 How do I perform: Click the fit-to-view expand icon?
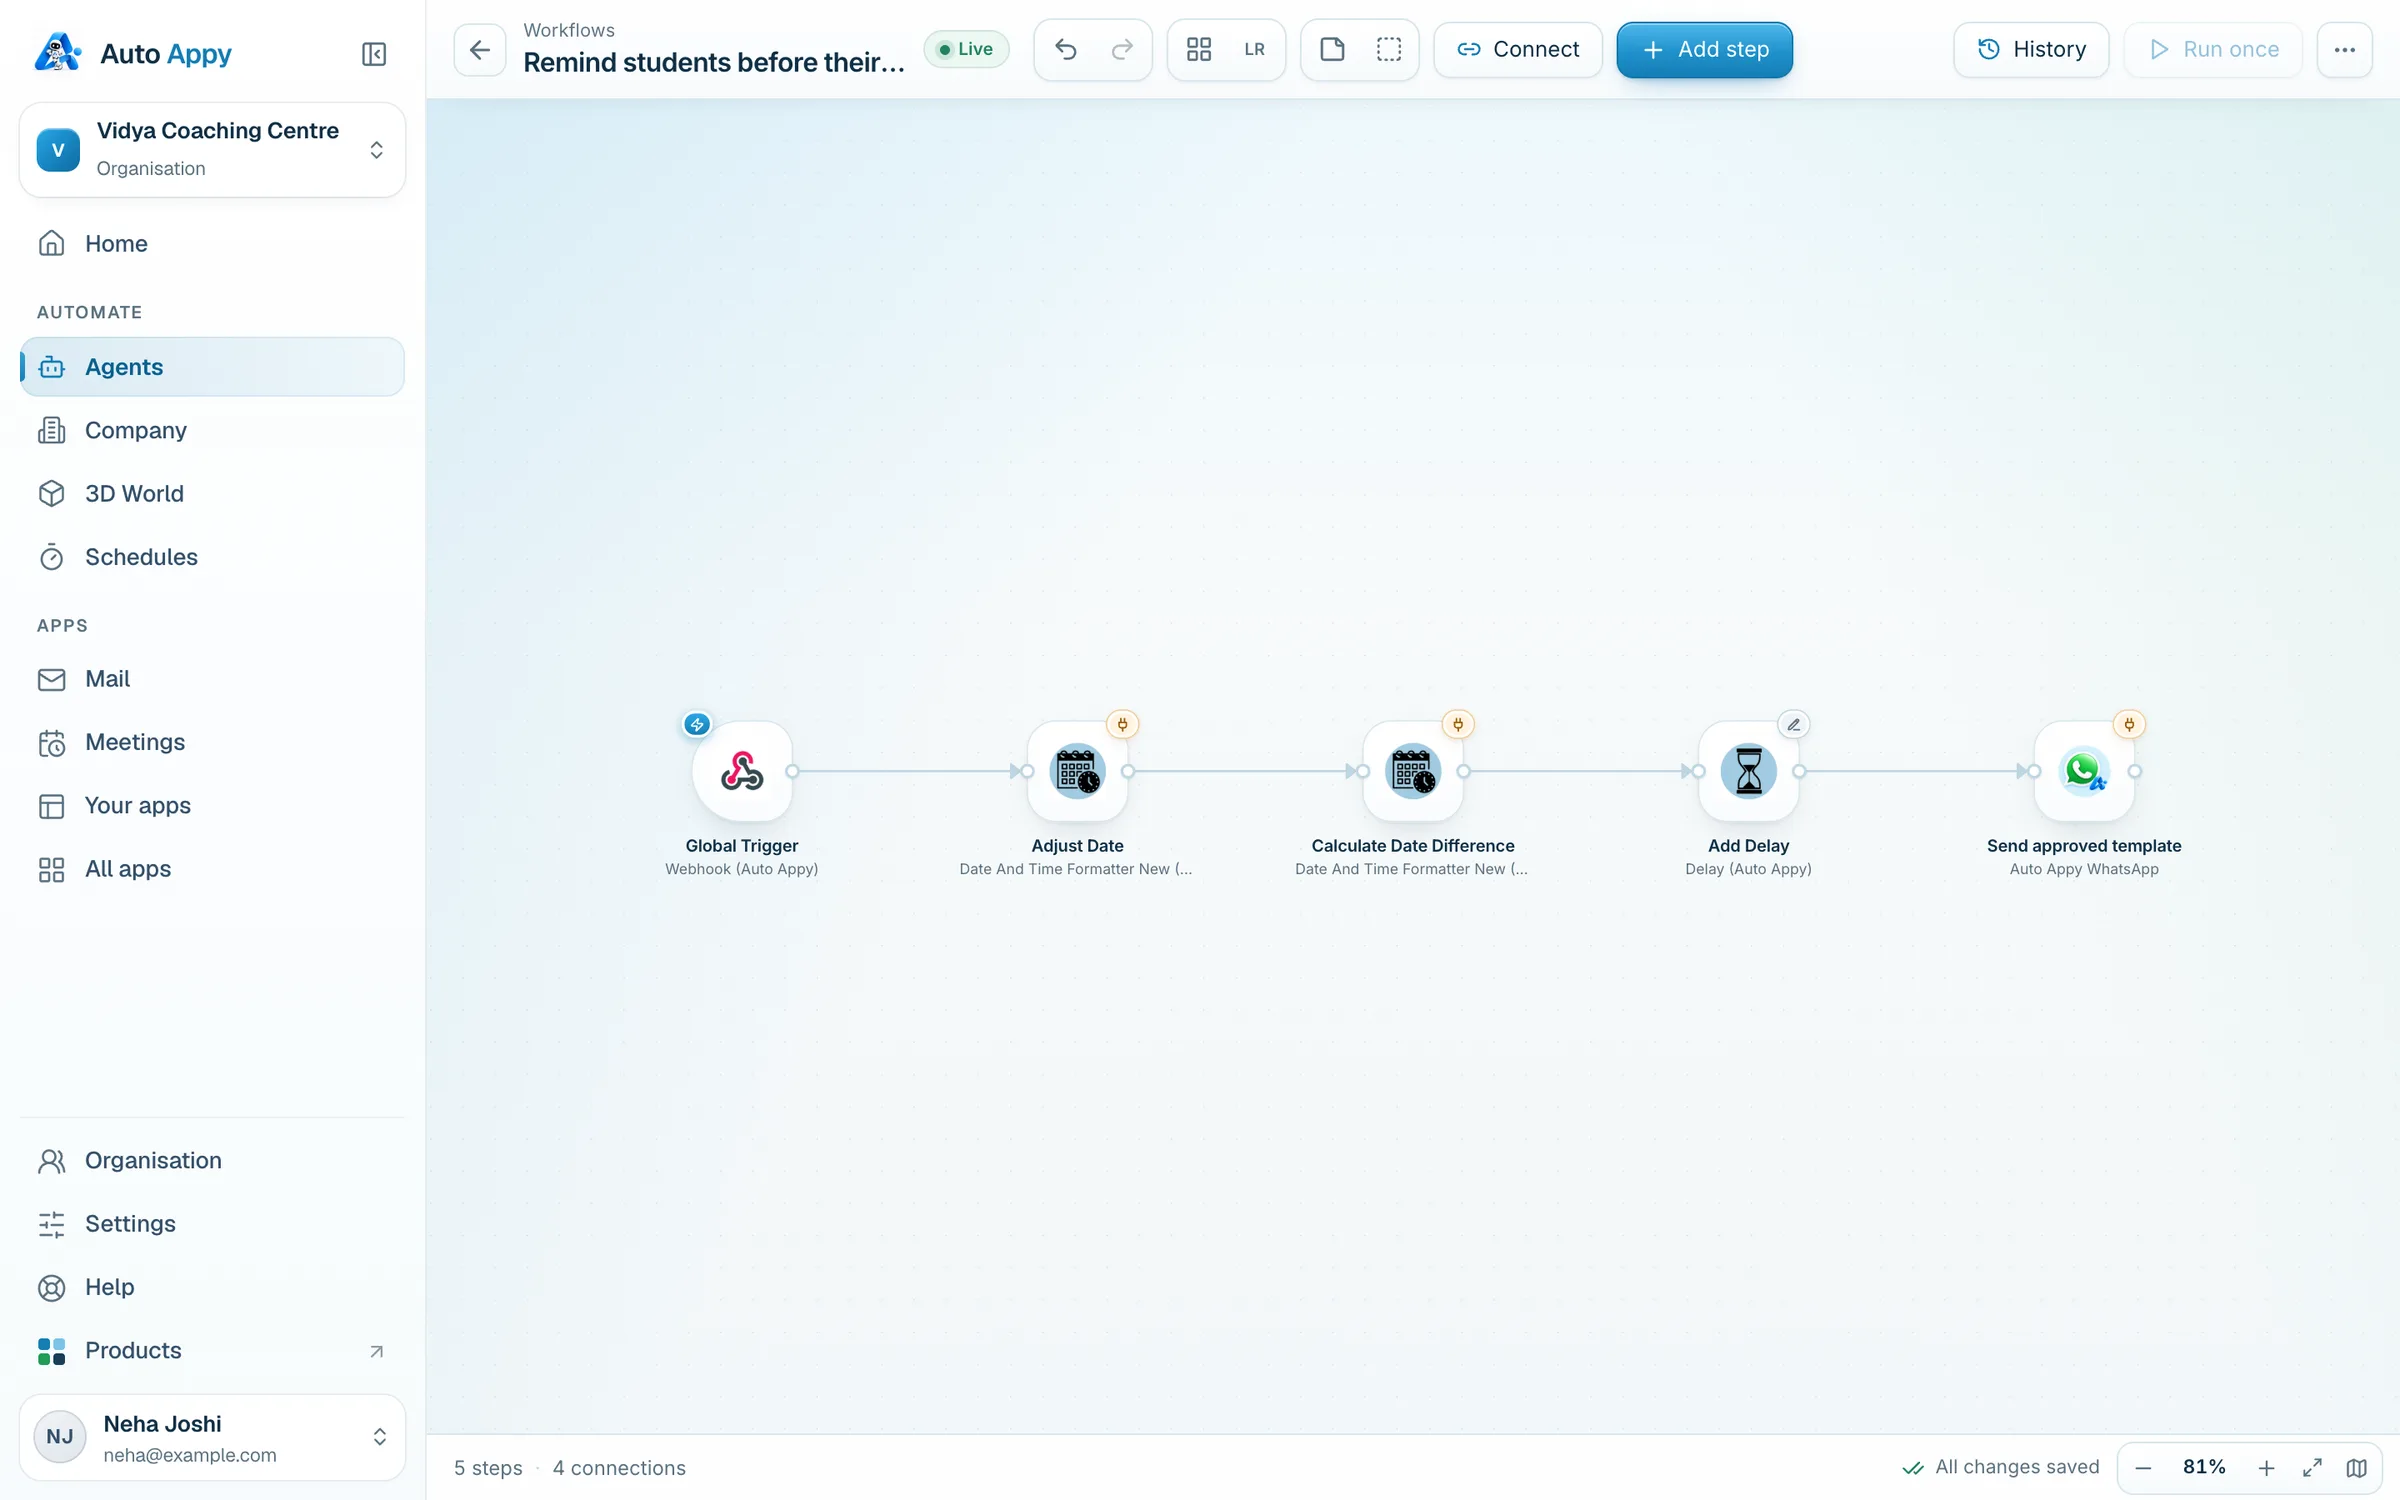point(2312,1468)
